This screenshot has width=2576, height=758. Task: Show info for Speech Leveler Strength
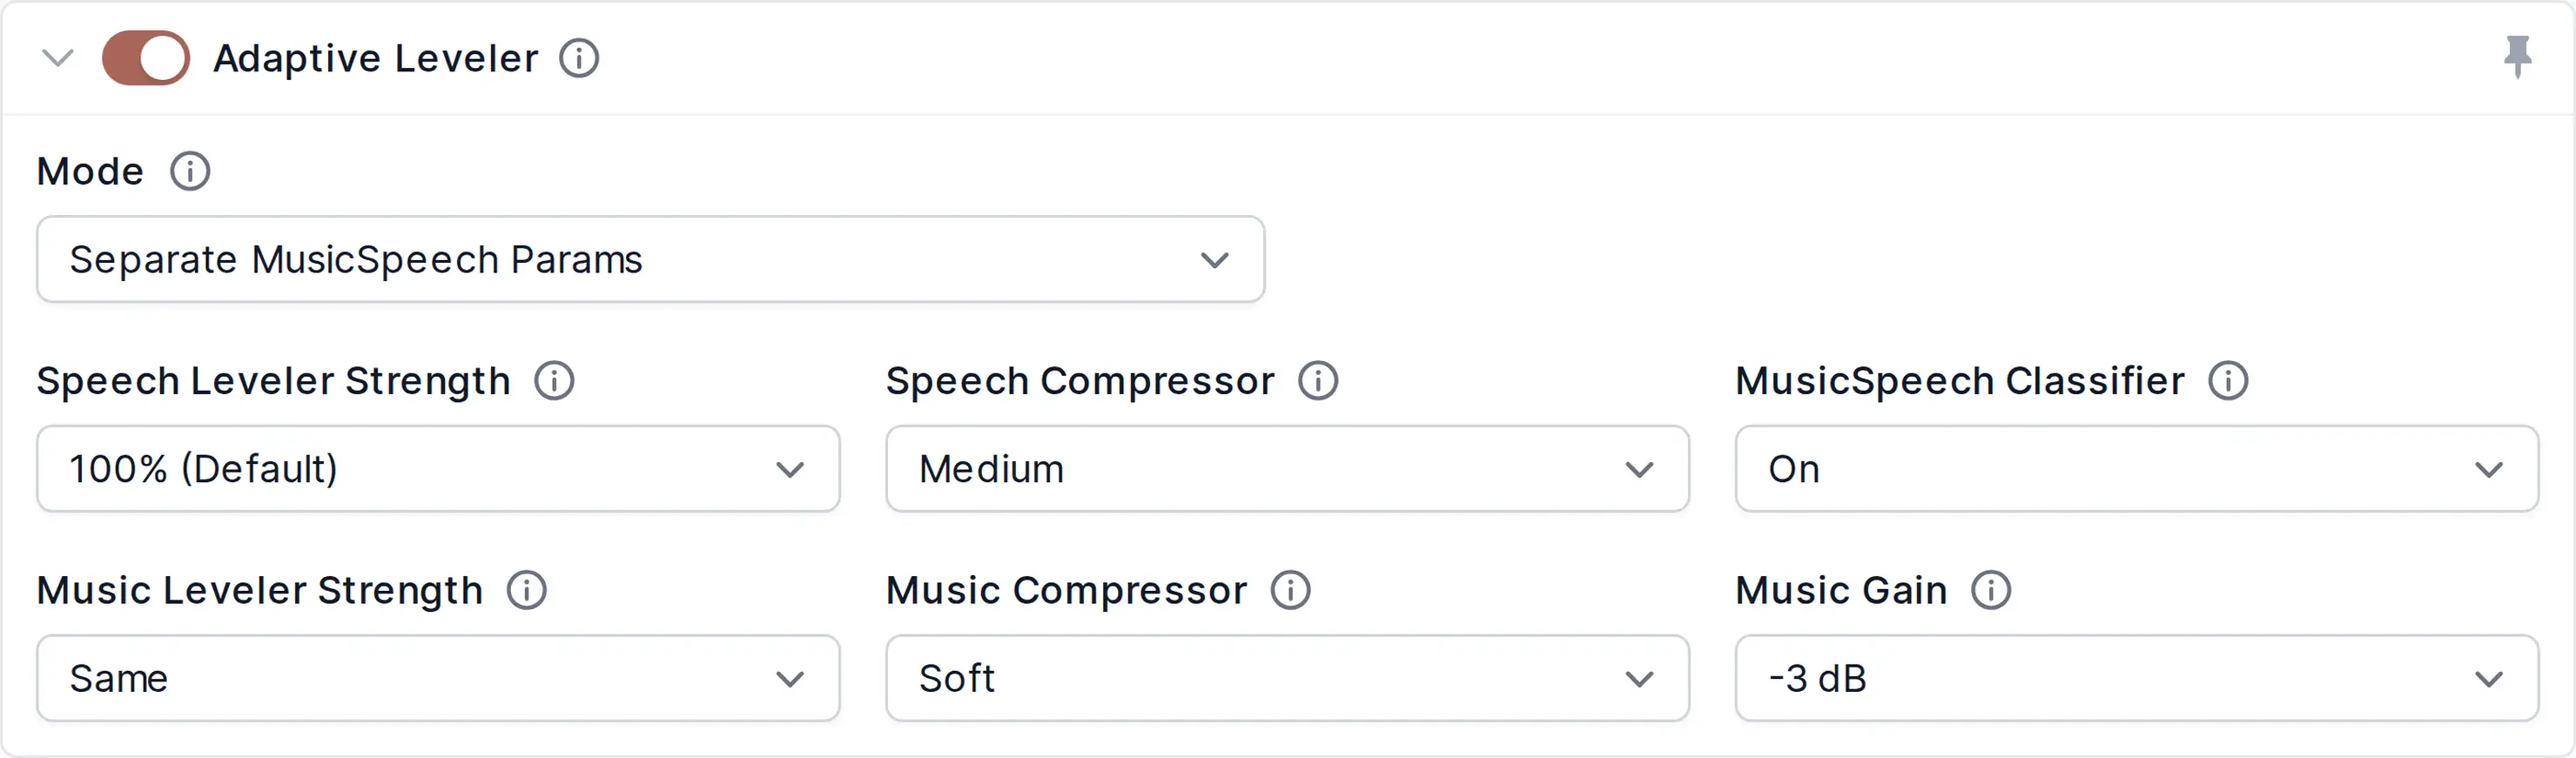(554, 381)
